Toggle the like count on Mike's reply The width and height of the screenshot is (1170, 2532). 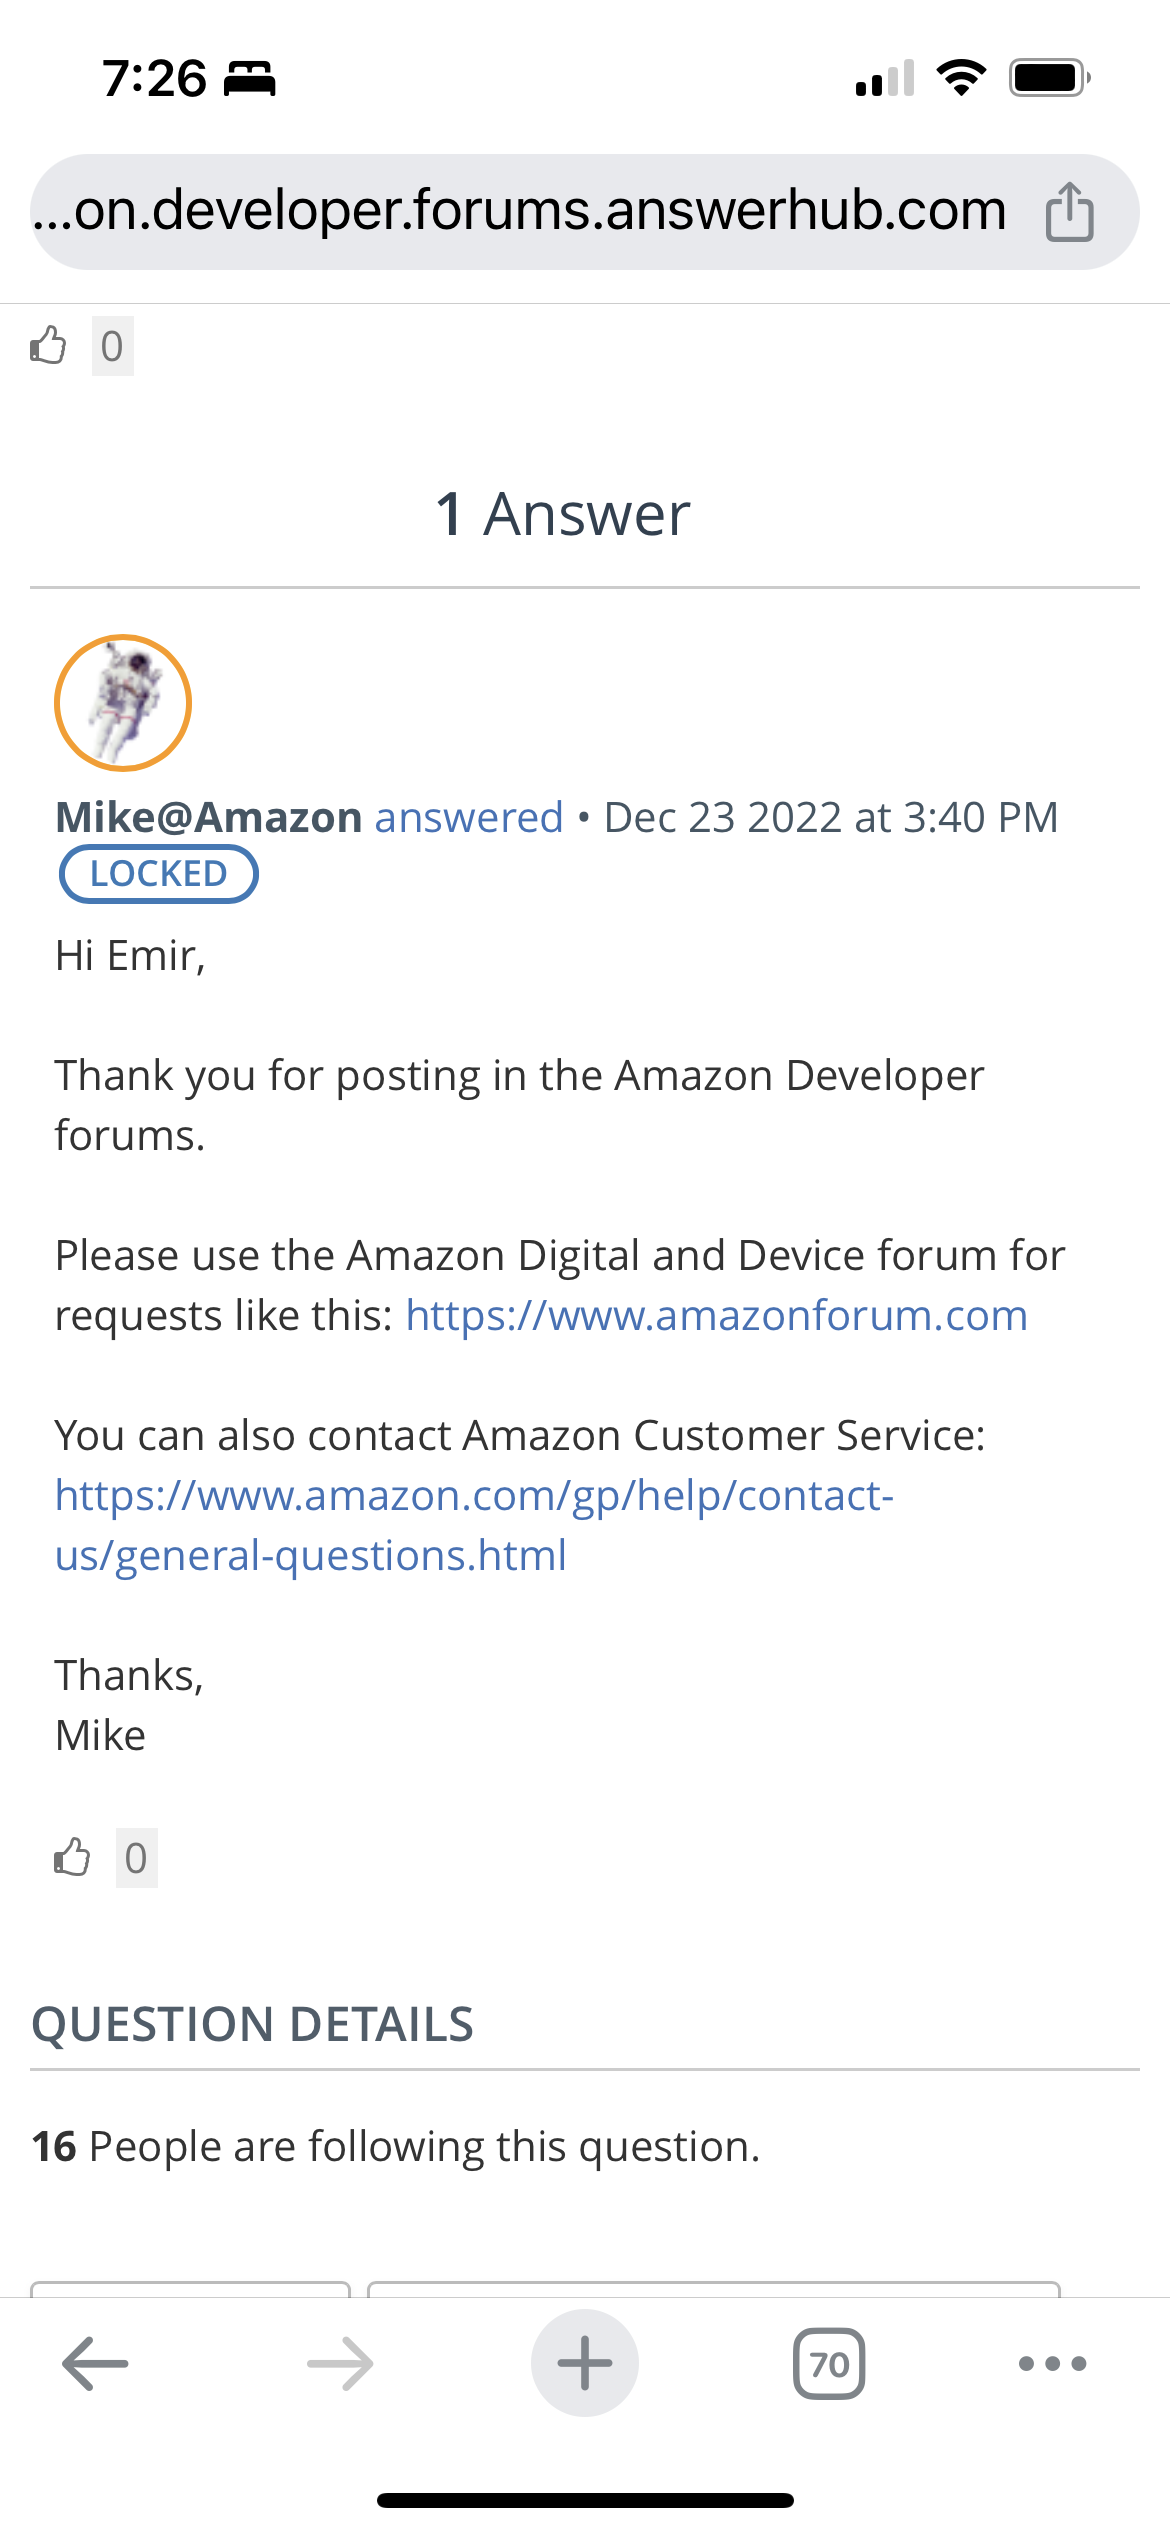click(x=135, y=1857)
